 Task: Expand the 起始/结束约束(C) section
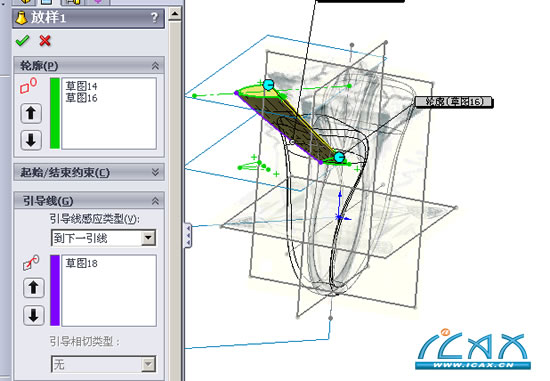pos(155,172)
